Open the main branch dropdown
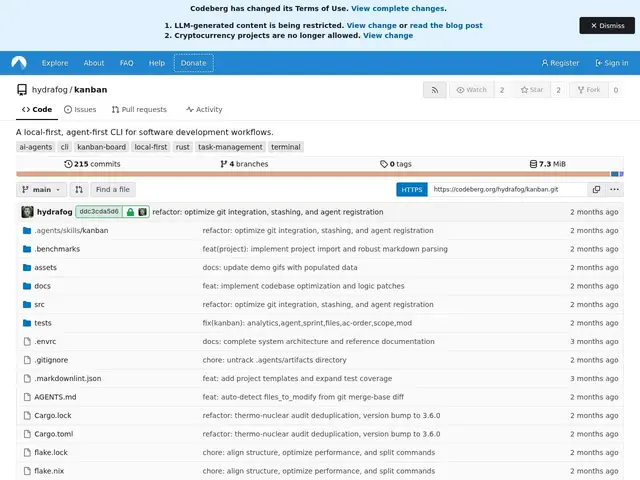The image size is (640, 480). pos(41,189)
